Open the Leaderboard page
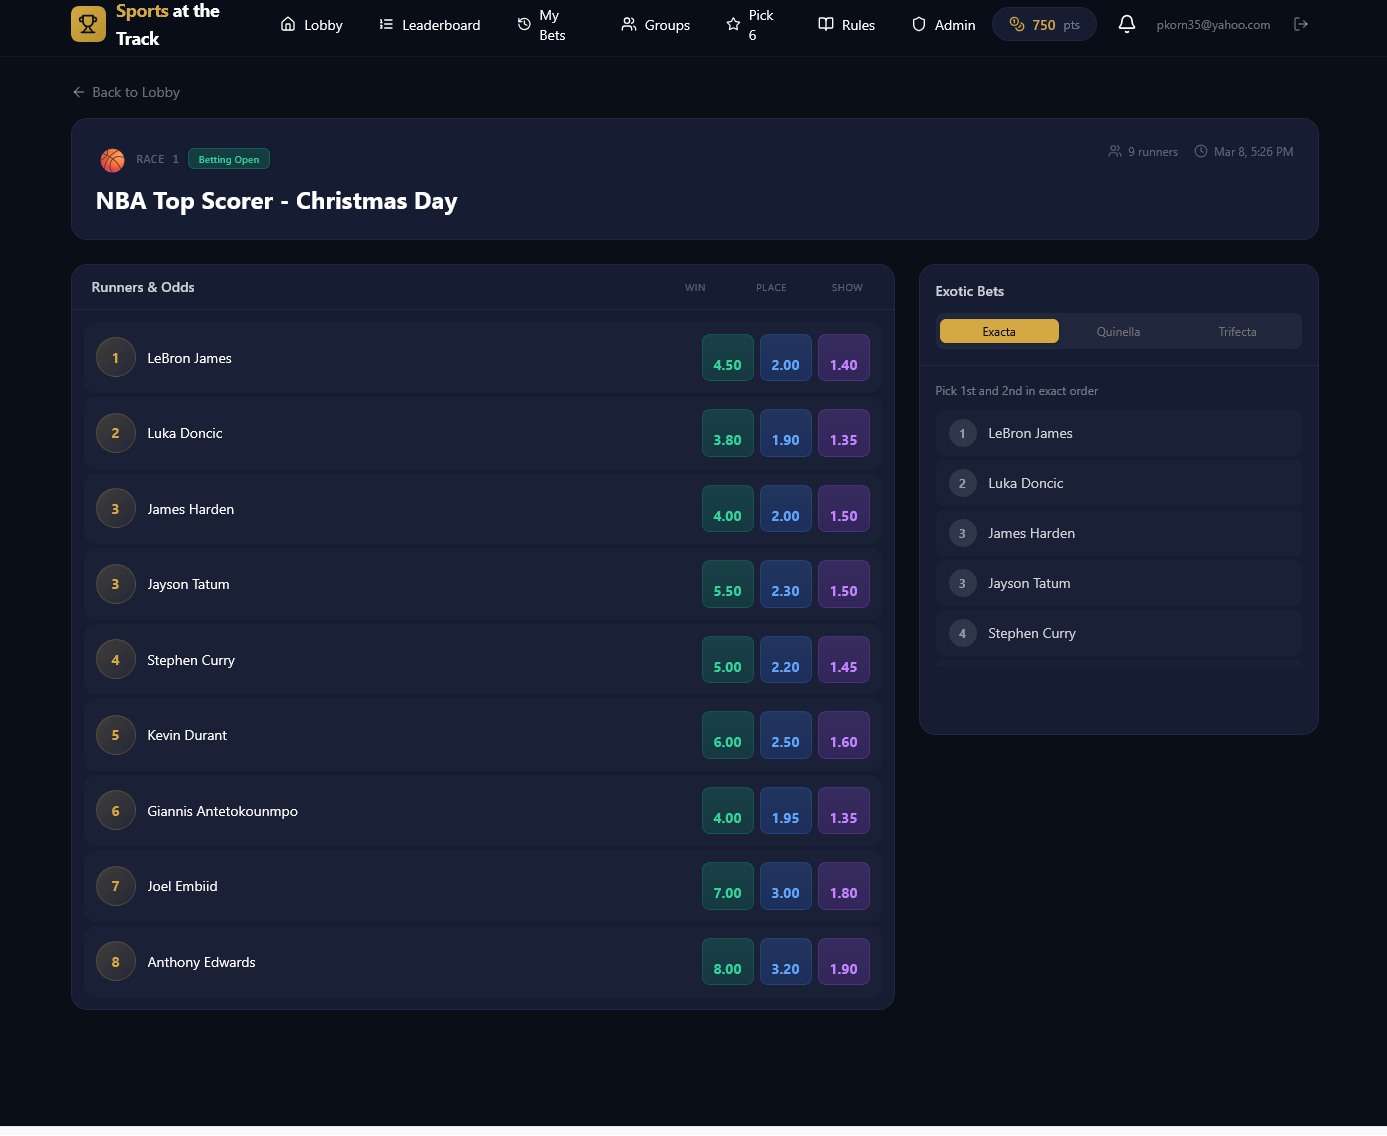The height and width of the screenshot is (1136, 1387). [430, 25]
